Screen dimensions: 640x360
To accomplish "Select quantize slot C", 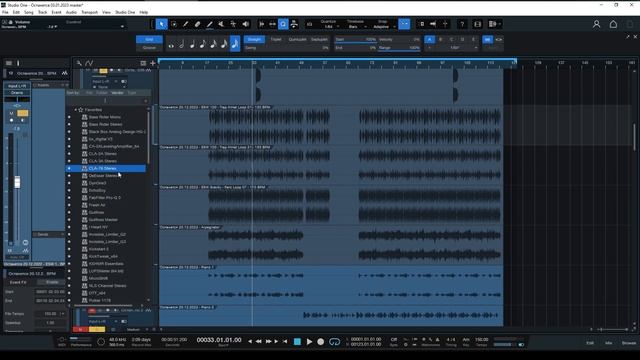I will (451, 40).
